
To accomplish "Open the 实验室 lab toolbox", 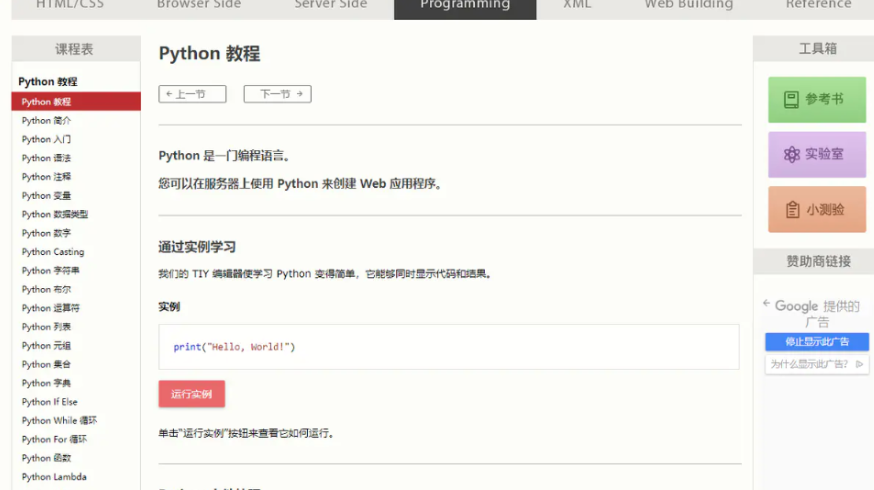I will (x=817, y=154).
